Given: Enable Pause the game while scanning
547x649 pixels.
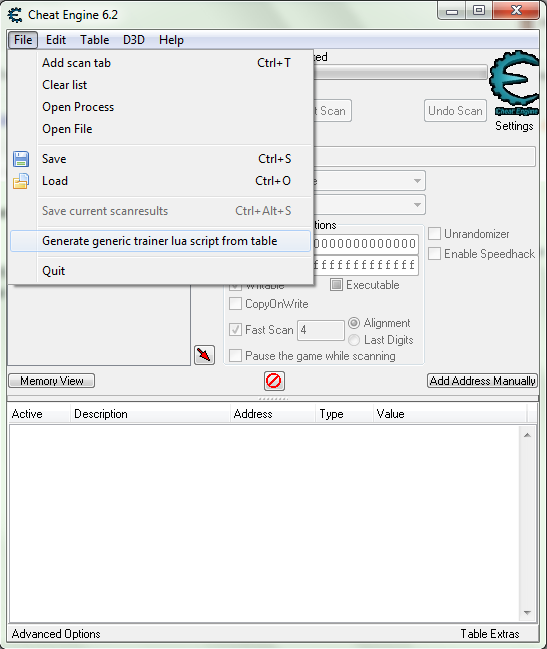Looking at the screenshot, I should [235, 356].
